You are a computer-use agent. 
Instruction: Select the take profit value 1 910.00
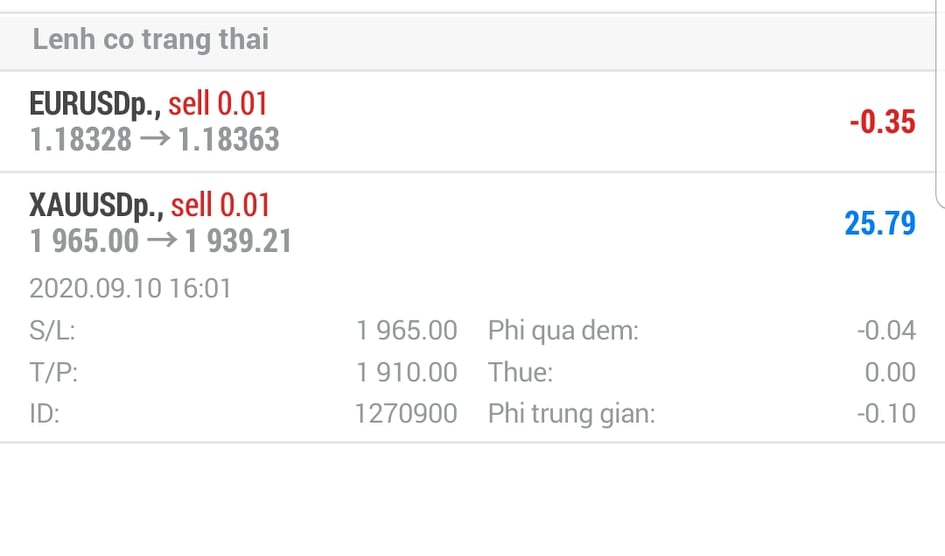(x=406, y=372)
